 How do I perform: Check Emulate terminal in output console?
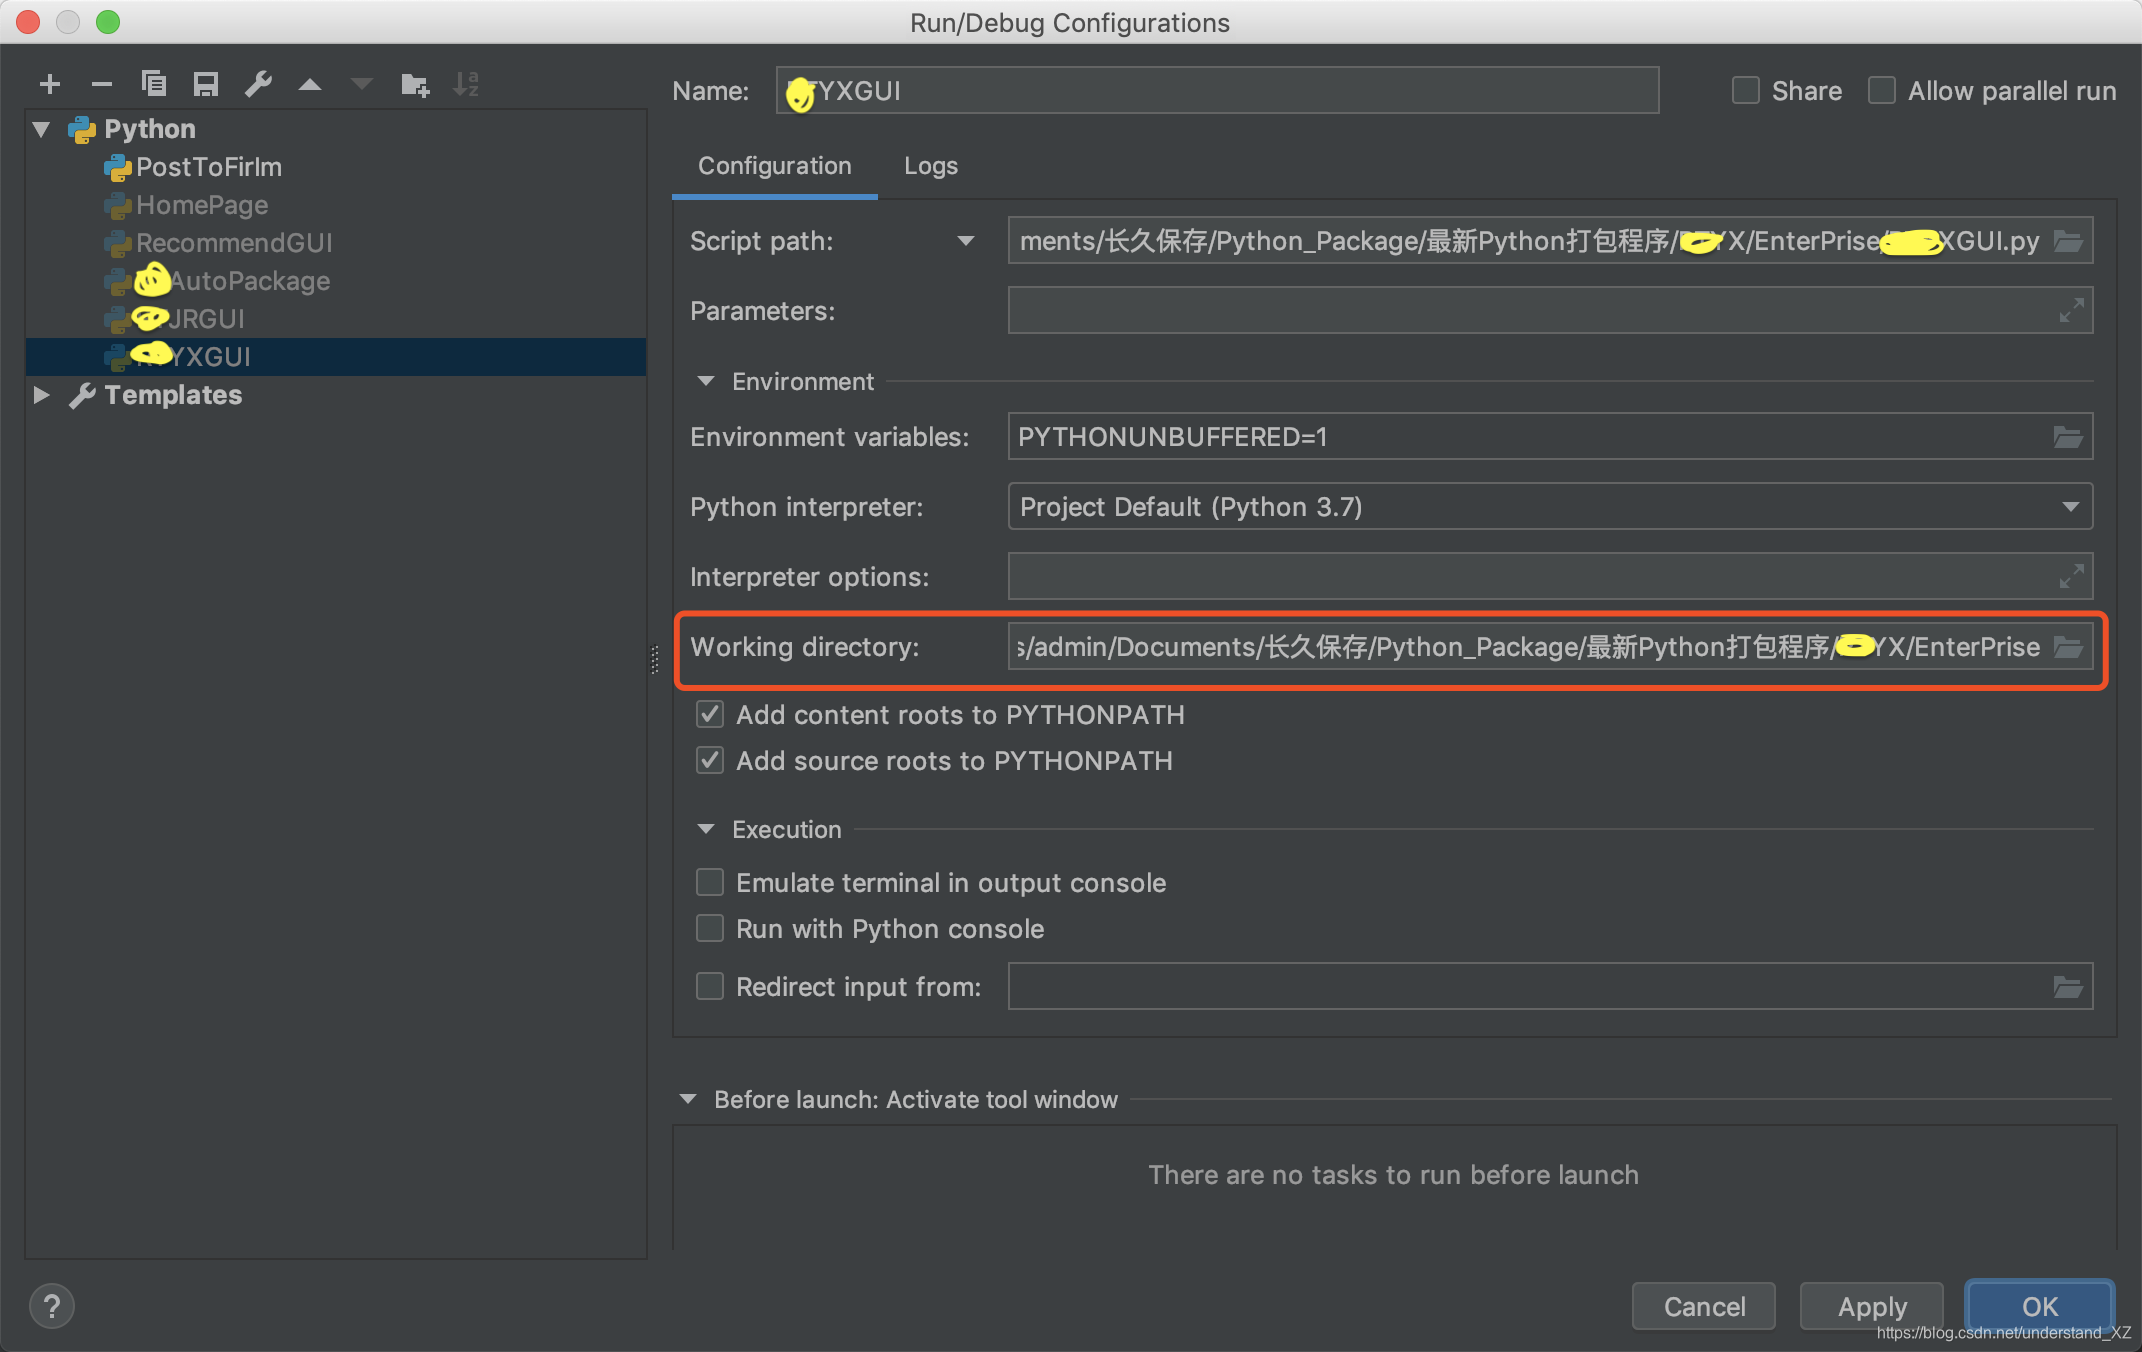pos(710,882)
